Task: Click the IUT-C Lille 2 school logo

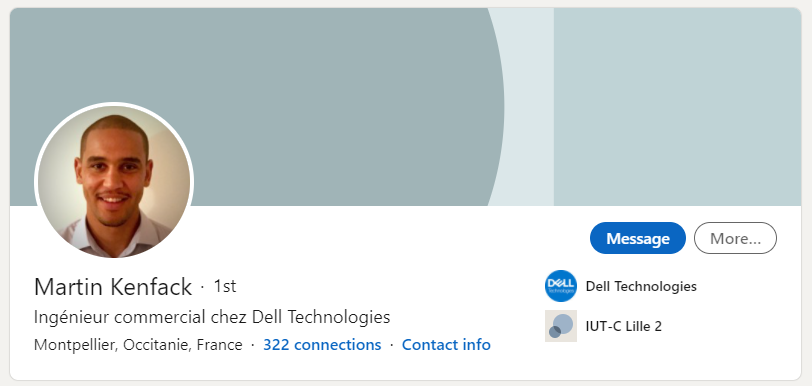Action: [561, 326]
